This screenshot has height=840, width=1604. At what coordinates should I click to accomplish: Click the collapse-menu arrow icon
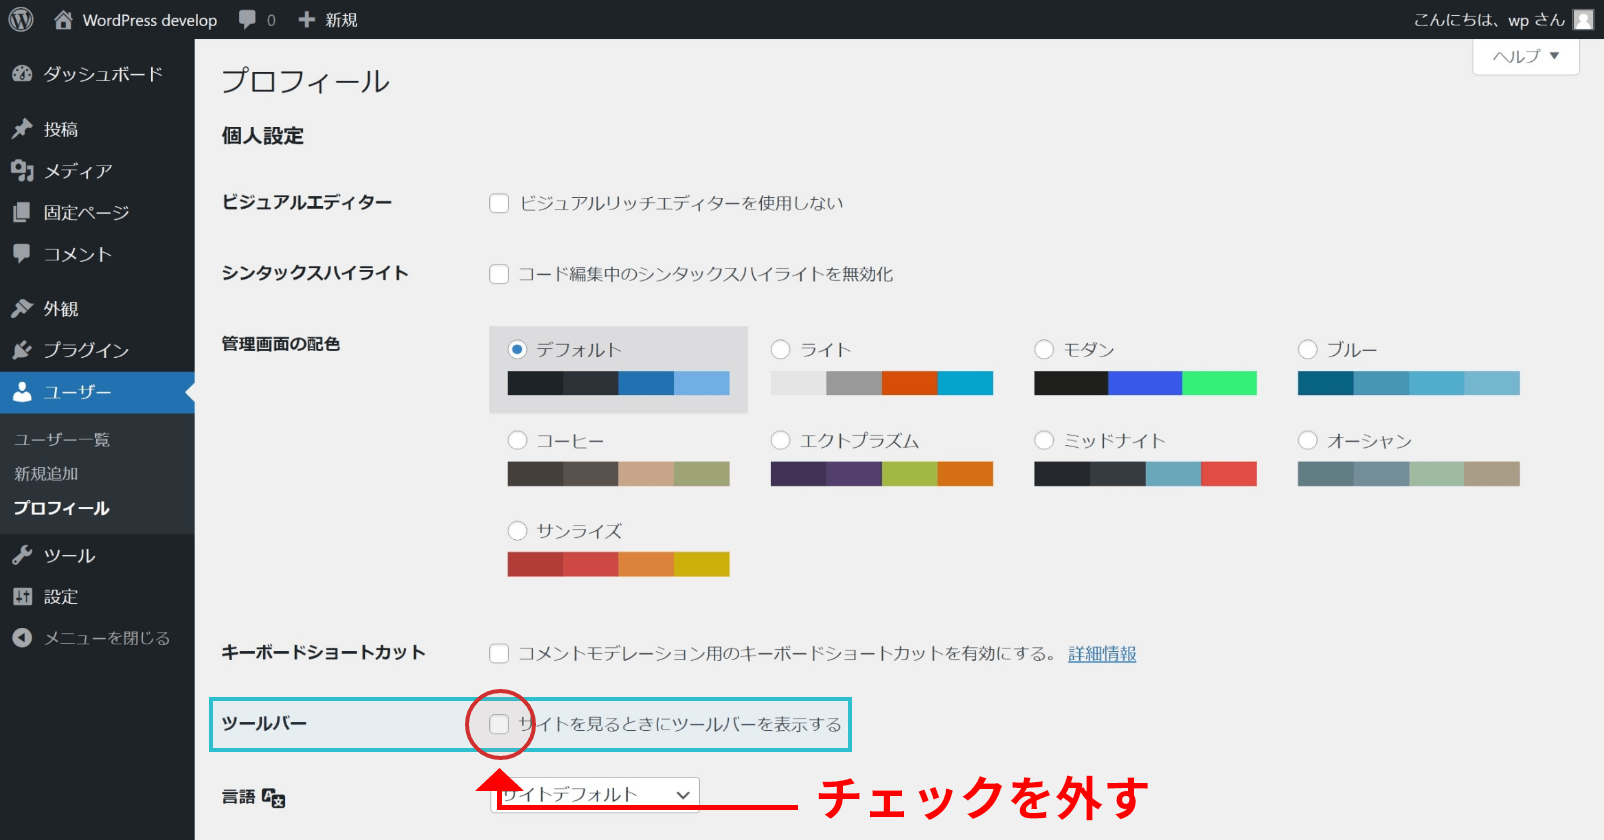pos(22,638)
